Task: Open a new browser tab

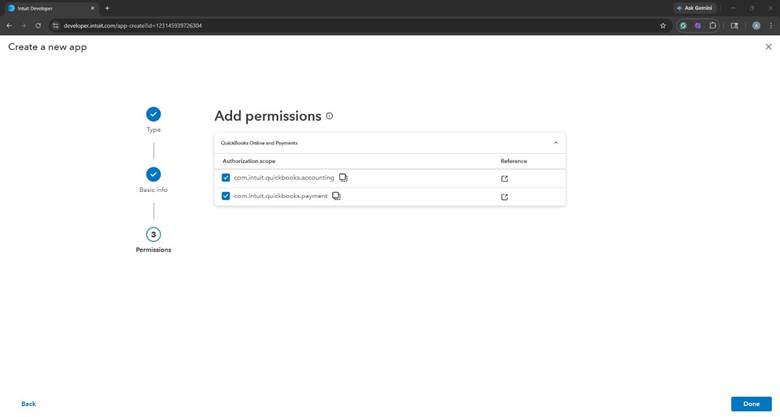Action: (x=107, y=8)
